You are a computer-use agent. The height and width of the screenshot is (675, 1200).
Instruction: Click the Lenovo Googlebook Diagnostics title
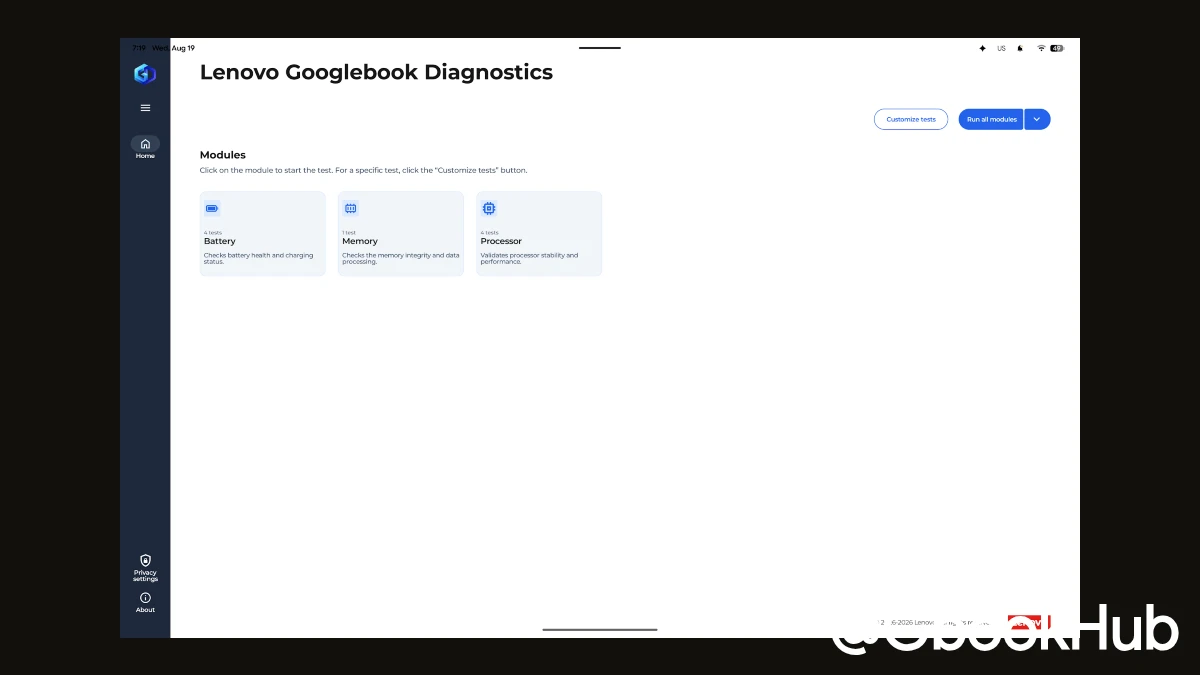point(376,72)
